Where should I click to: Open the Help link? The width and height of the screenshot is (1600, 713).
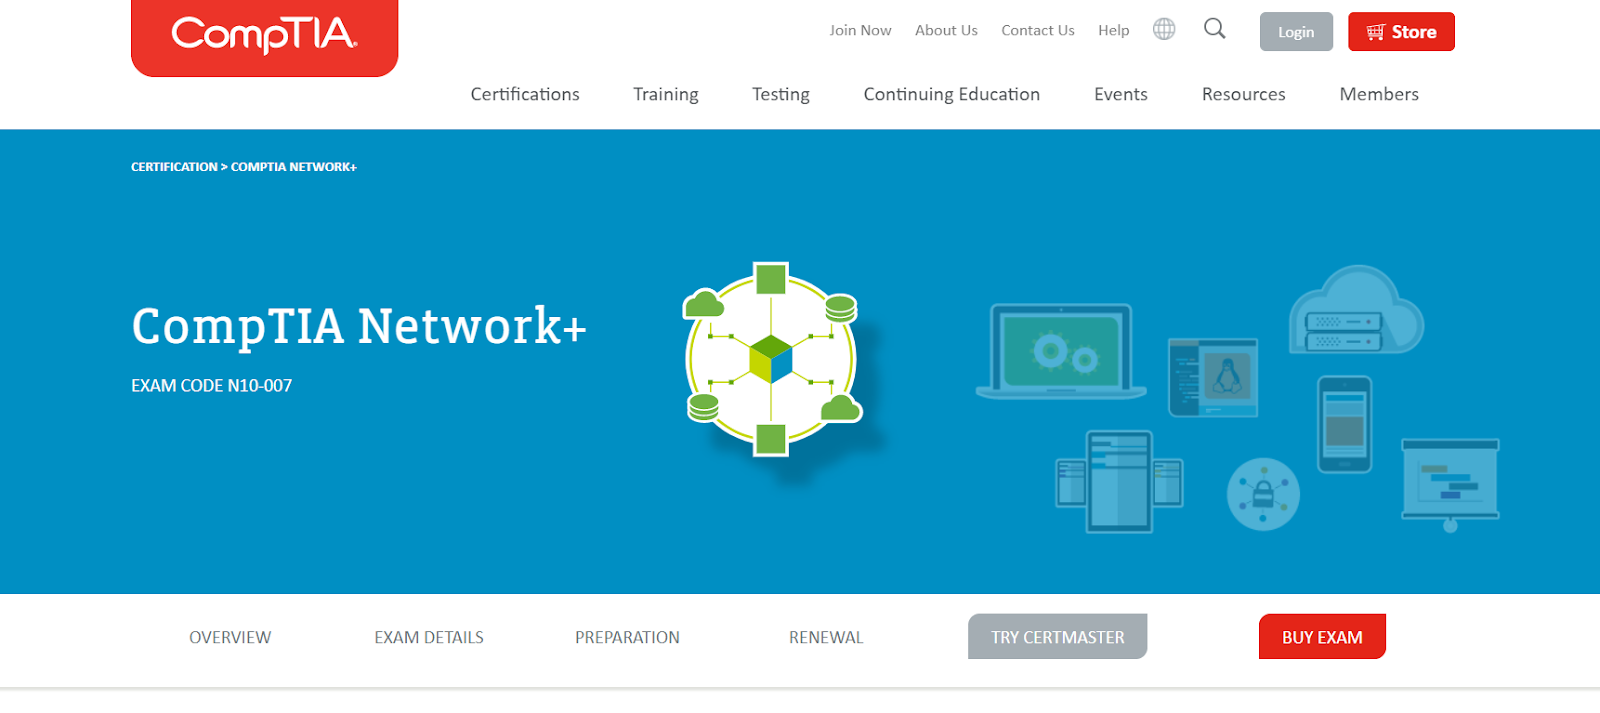pyautogui.click(x=1113, y=30)
